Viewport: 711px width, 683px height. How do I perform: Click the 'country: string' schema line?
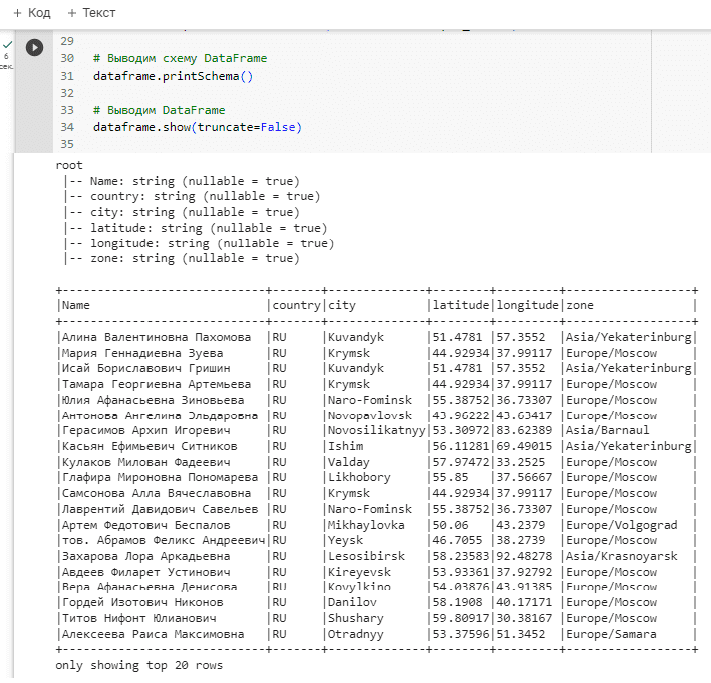point(205,196)
